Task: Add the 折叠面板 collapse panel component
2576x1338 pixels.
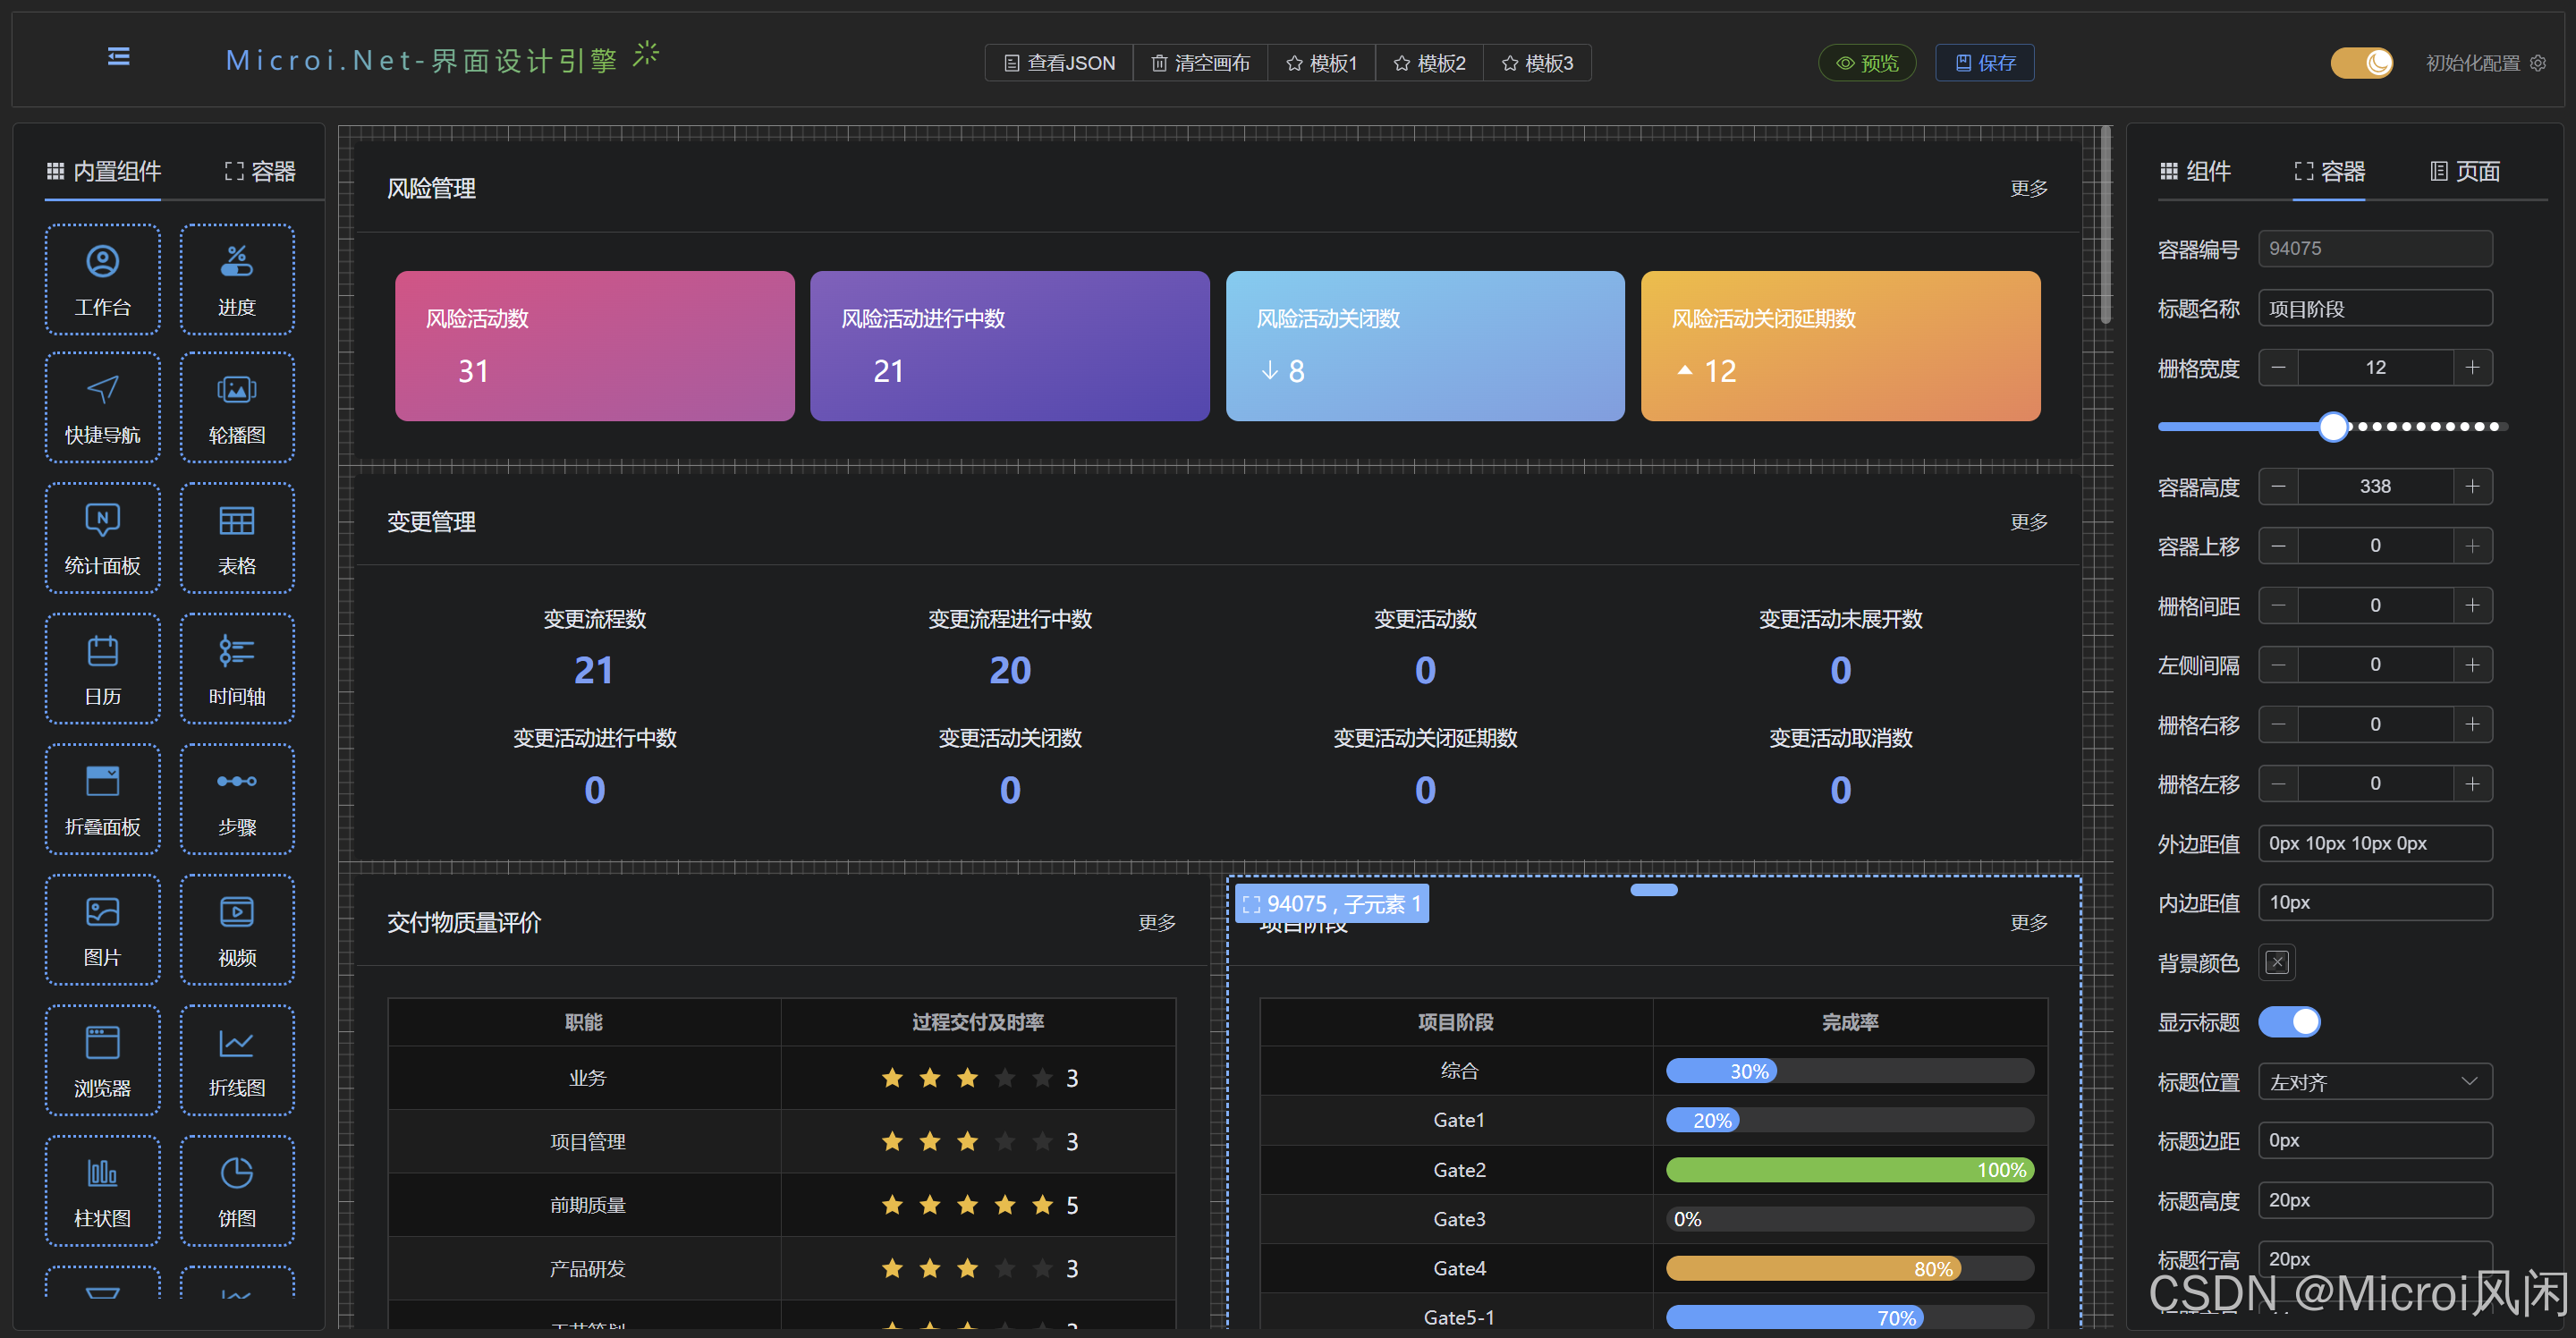Action: (102, 799)
